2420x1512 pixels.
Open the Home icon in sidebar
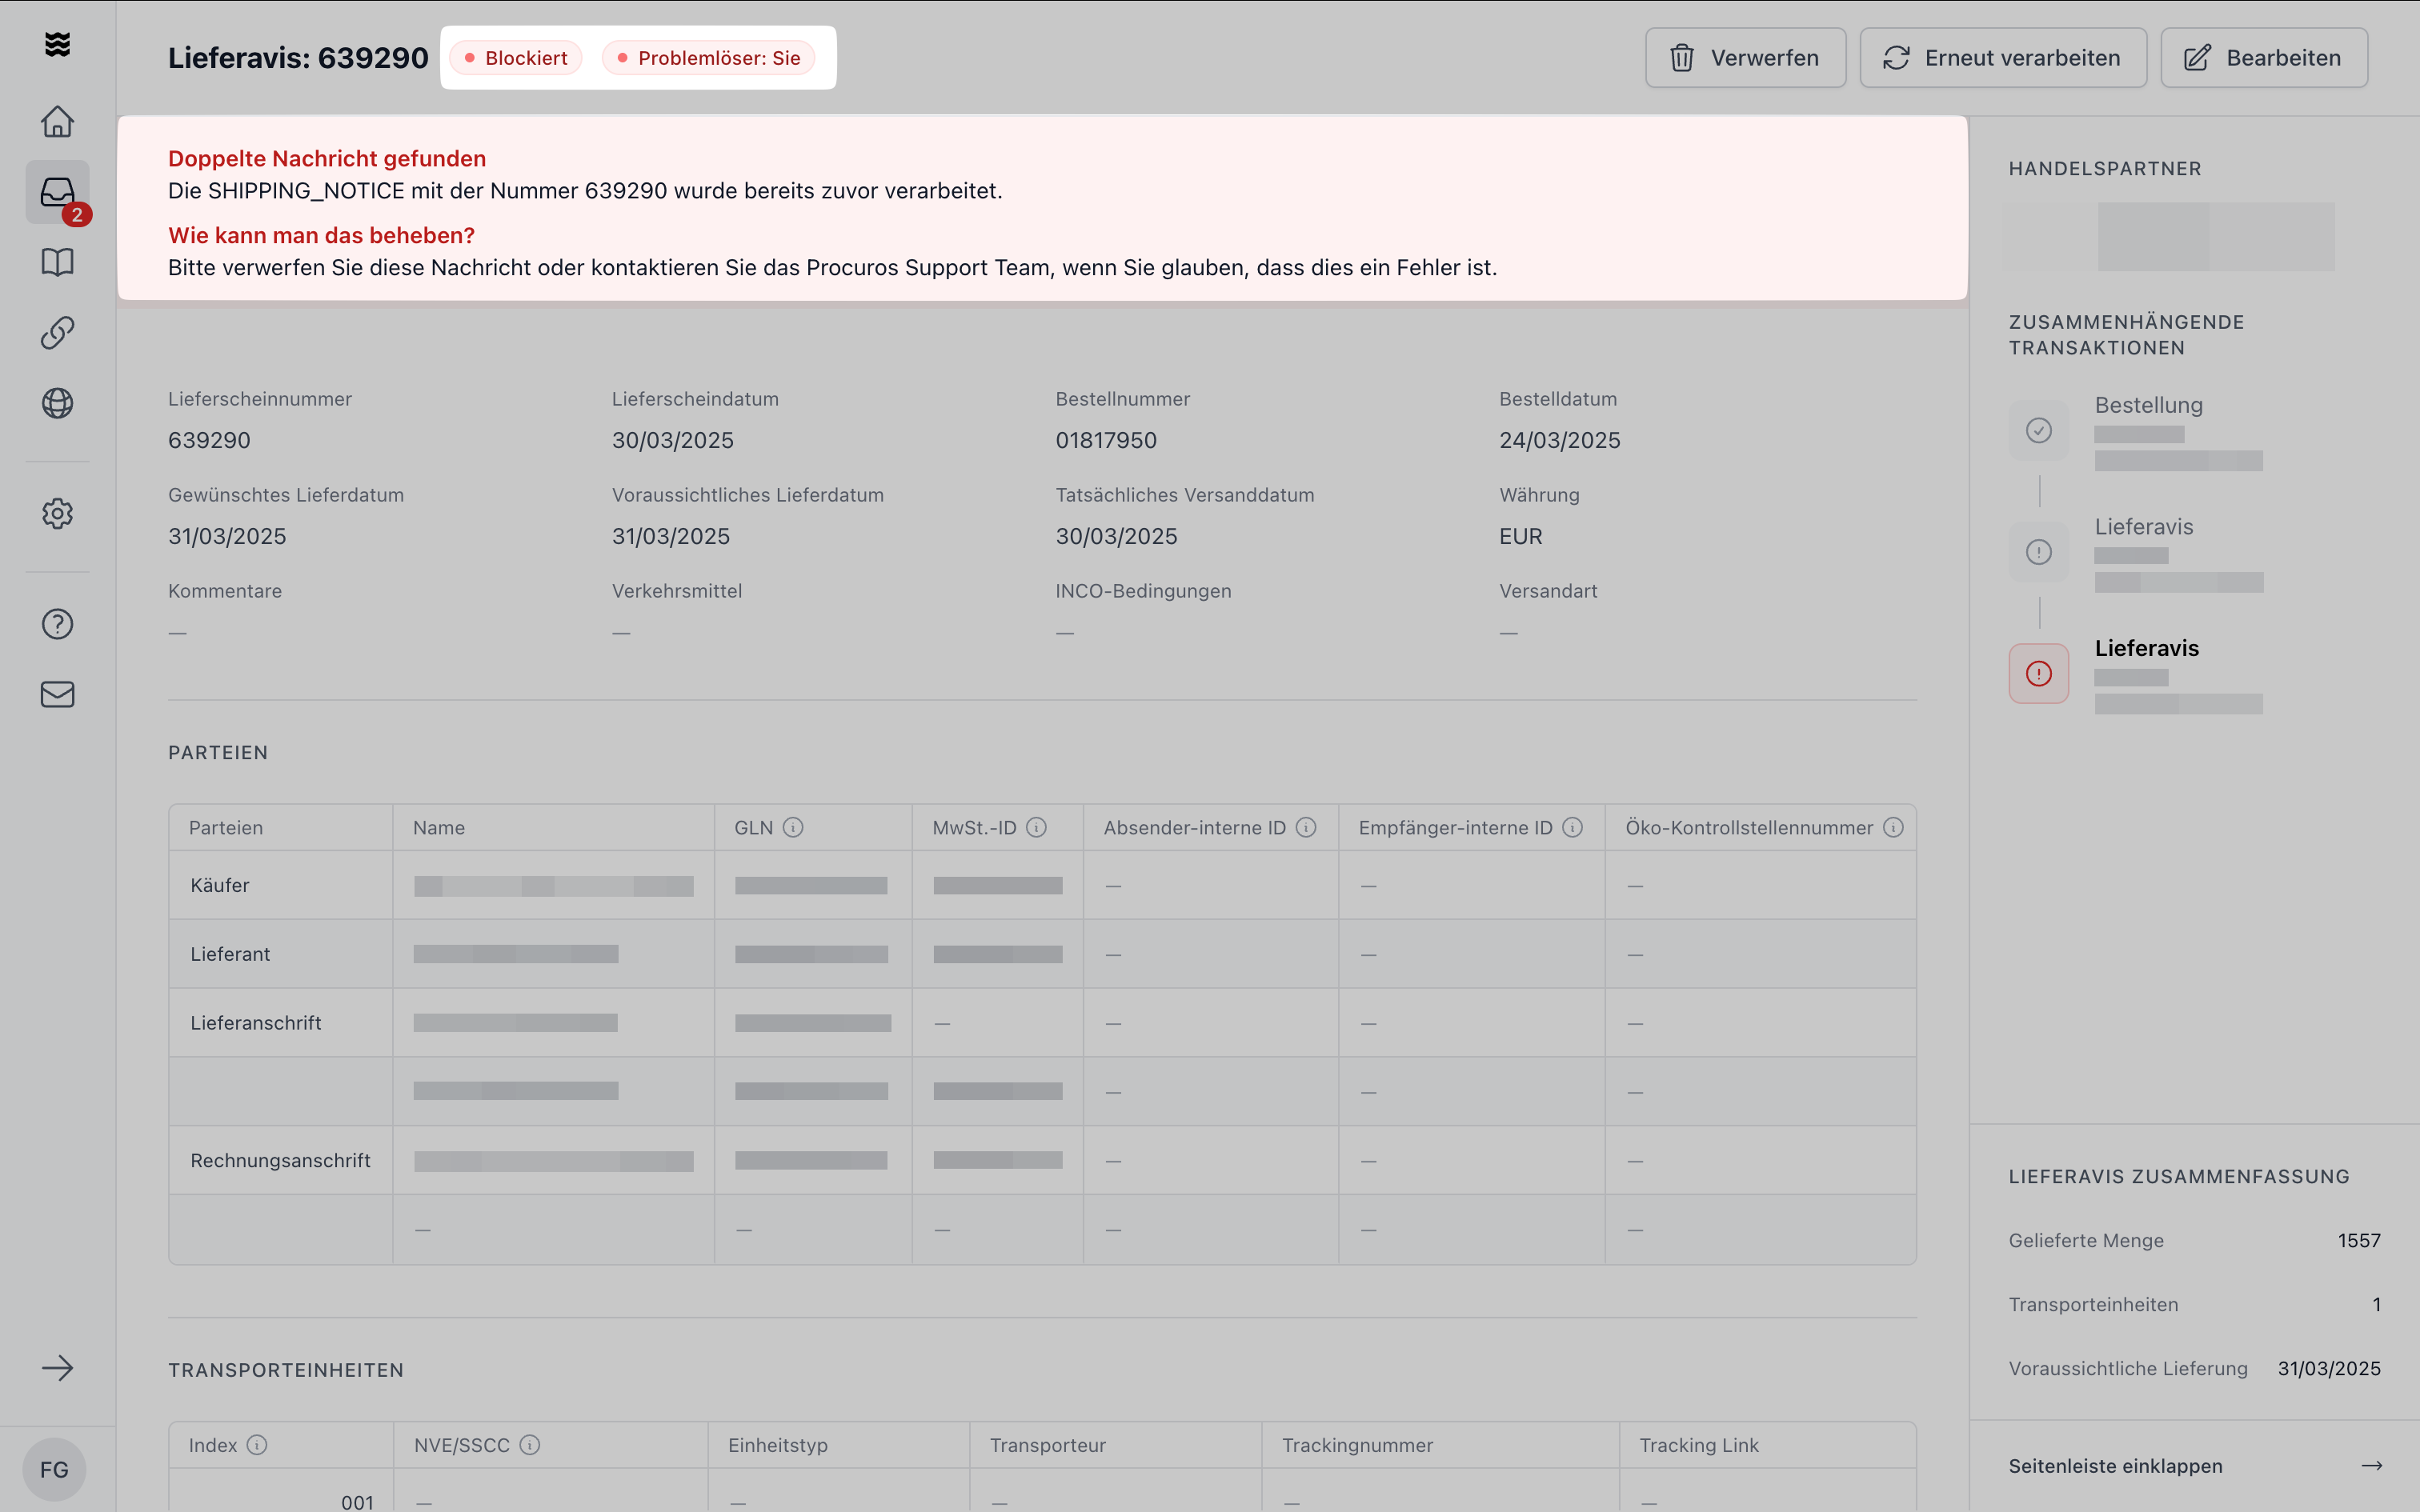(x=57, y=121)
